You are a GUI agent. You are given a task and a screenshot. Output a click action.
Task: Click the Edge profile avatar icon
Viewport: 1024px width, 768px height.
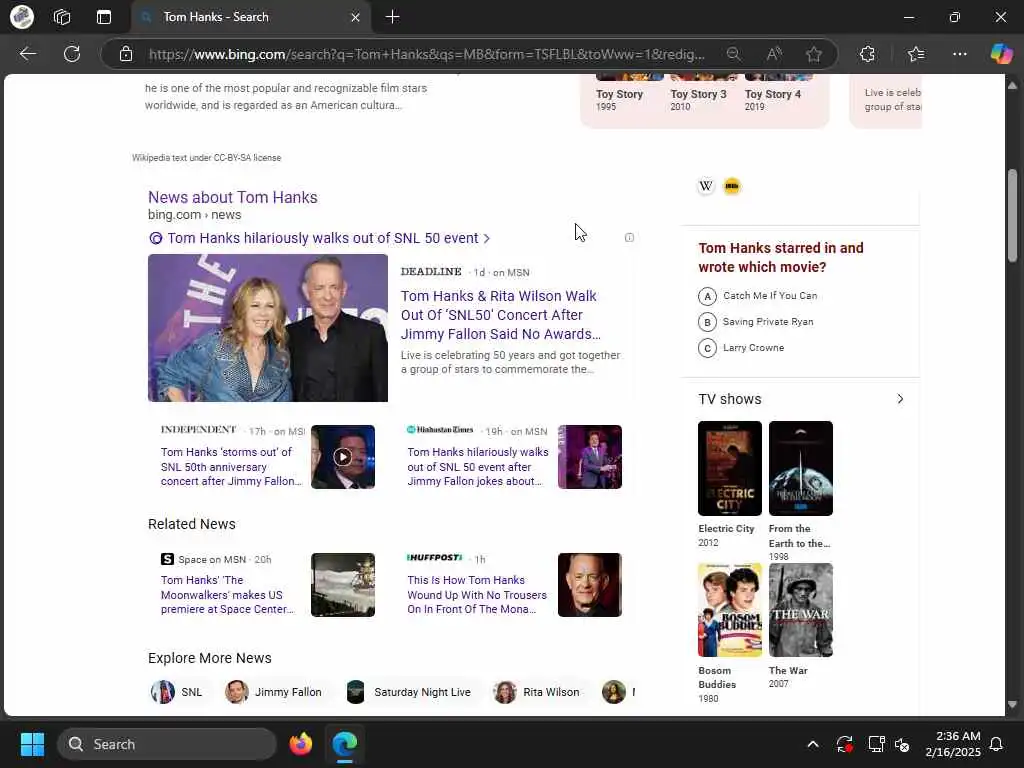[x=22, y=17]
